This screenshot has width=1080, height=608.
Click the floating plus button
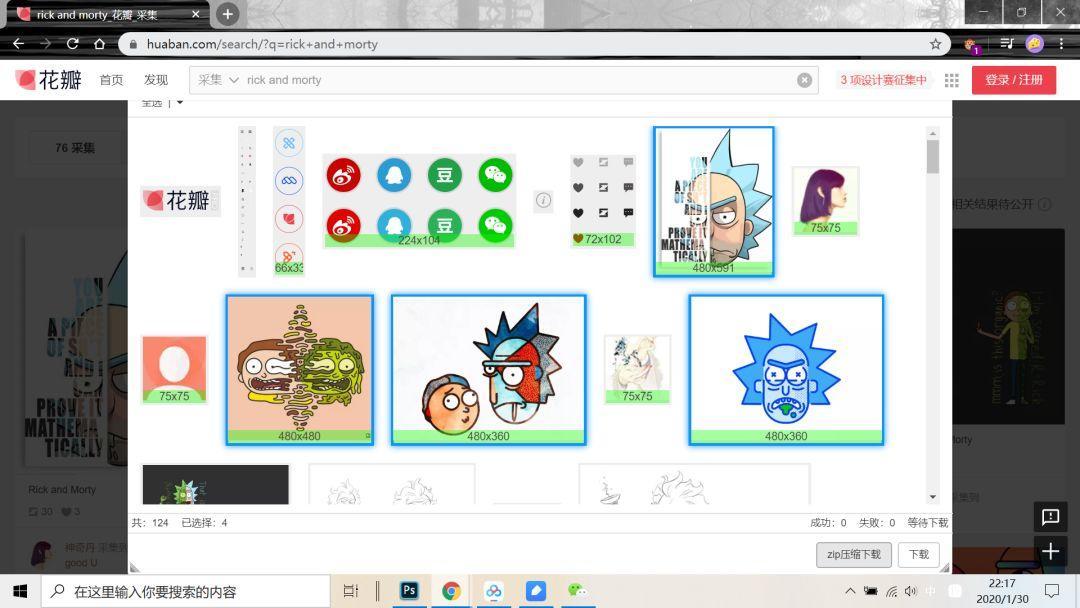tap(1050, 552)
